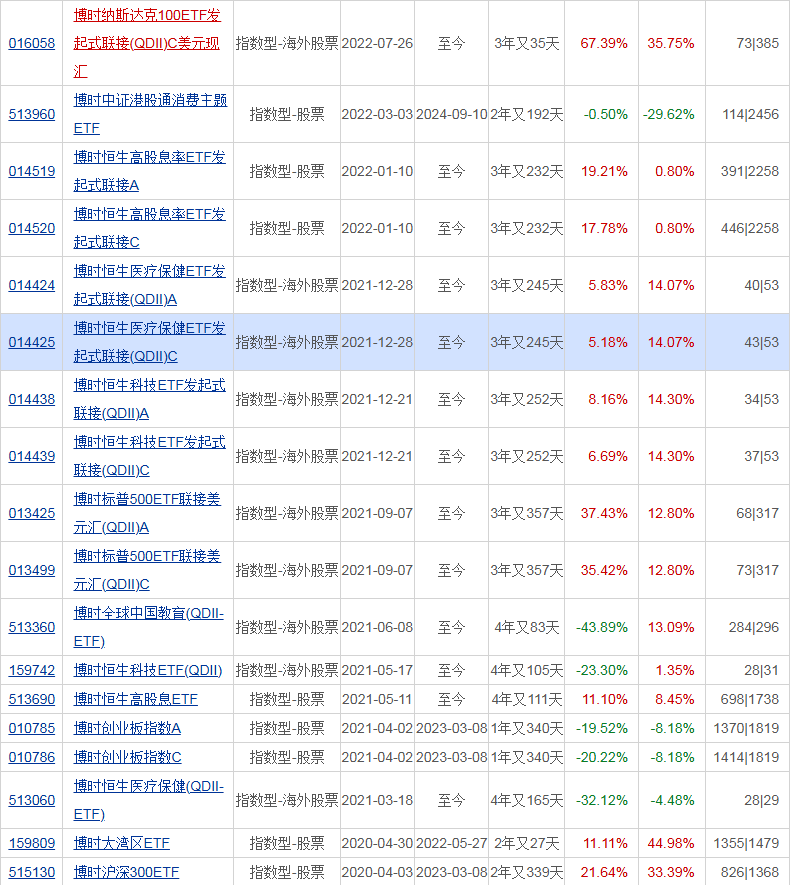The width and height of the screenshot is (795, 885).
Task: Select the 5.18% return in highlighted row
Action: [608, 343]
